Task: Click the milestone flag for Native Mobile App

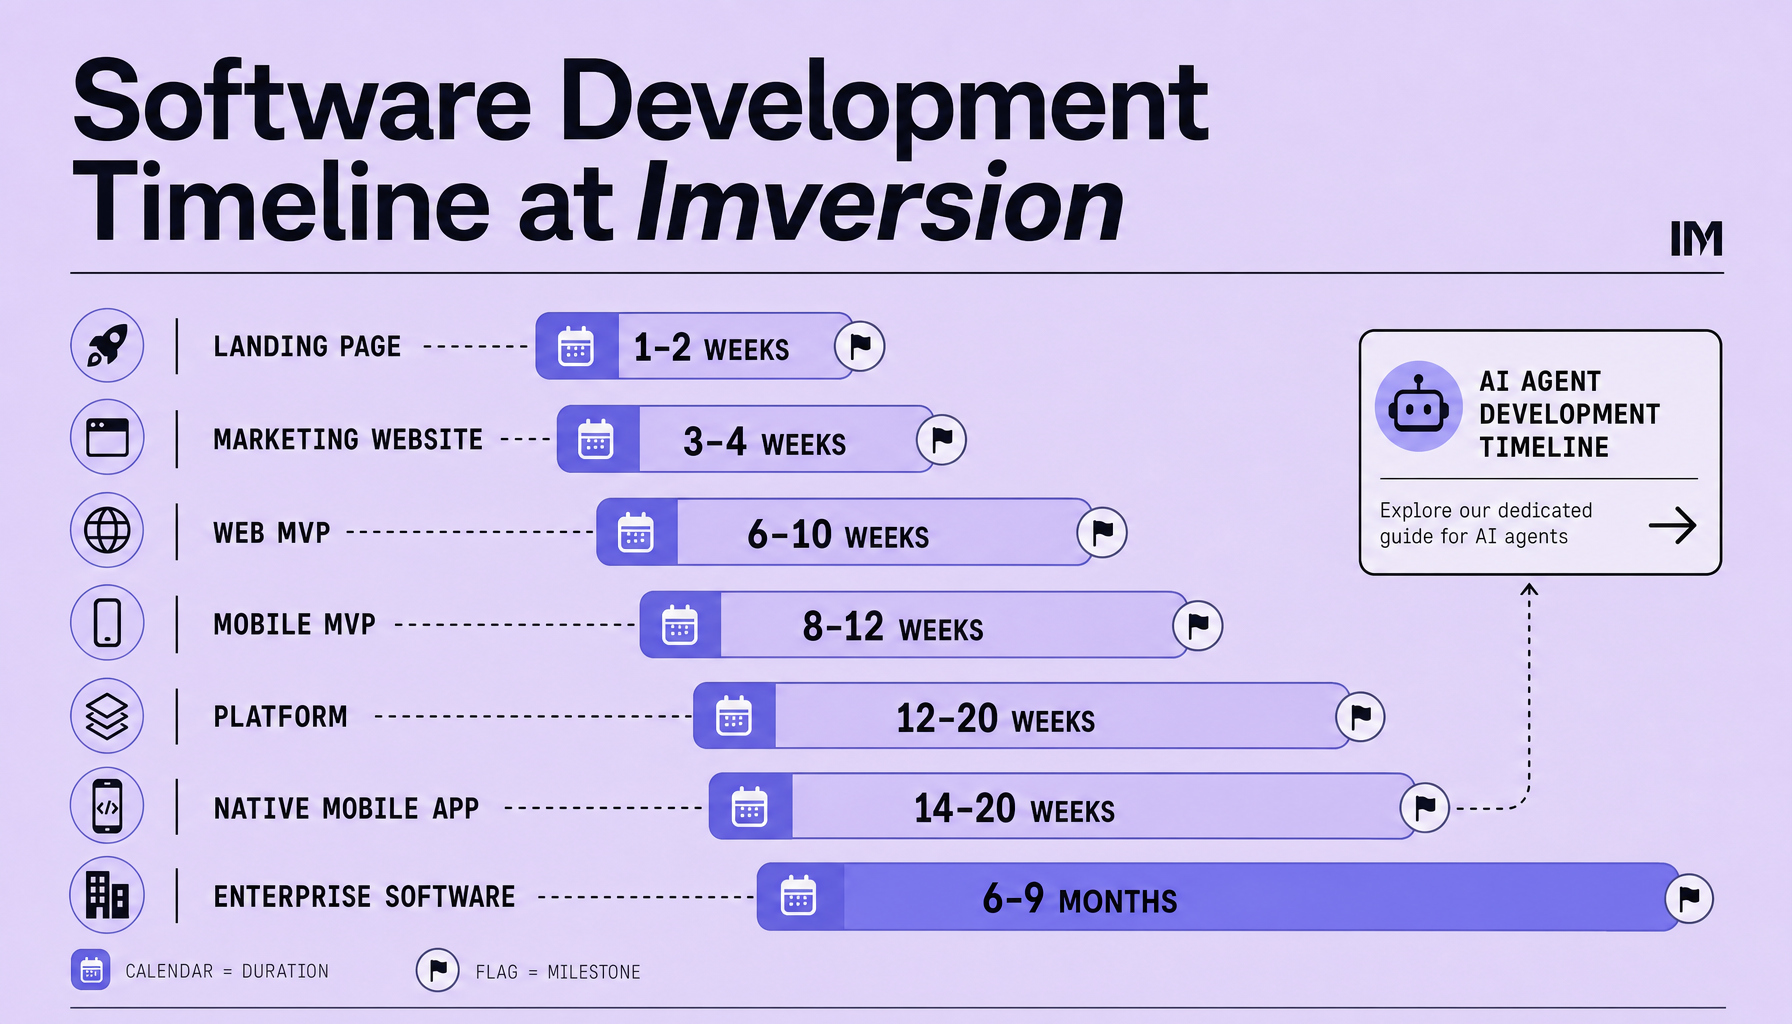Action: pyautogui.click(x=1425, y=807)
